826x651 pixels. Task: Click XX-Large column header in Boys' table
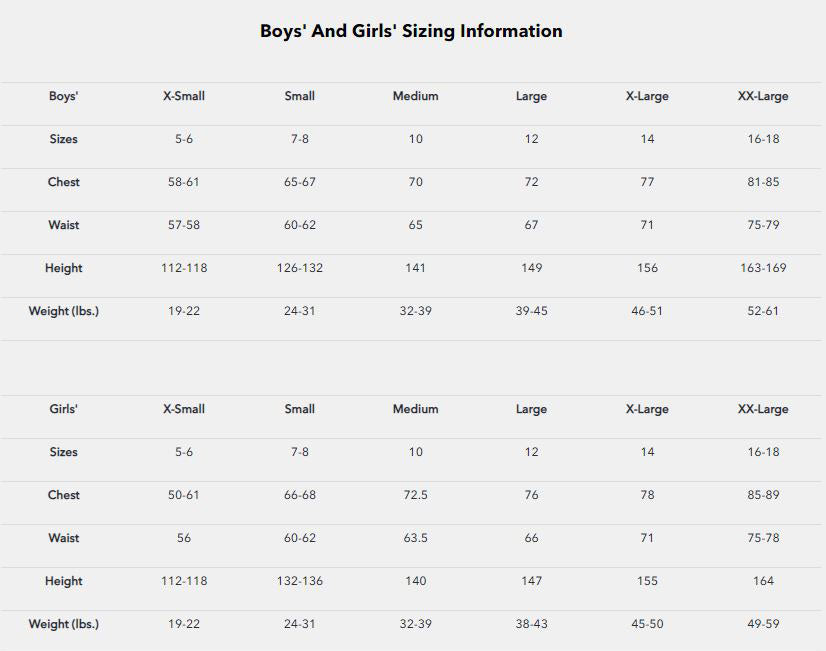pyautogui.click(x=763, y=97)
